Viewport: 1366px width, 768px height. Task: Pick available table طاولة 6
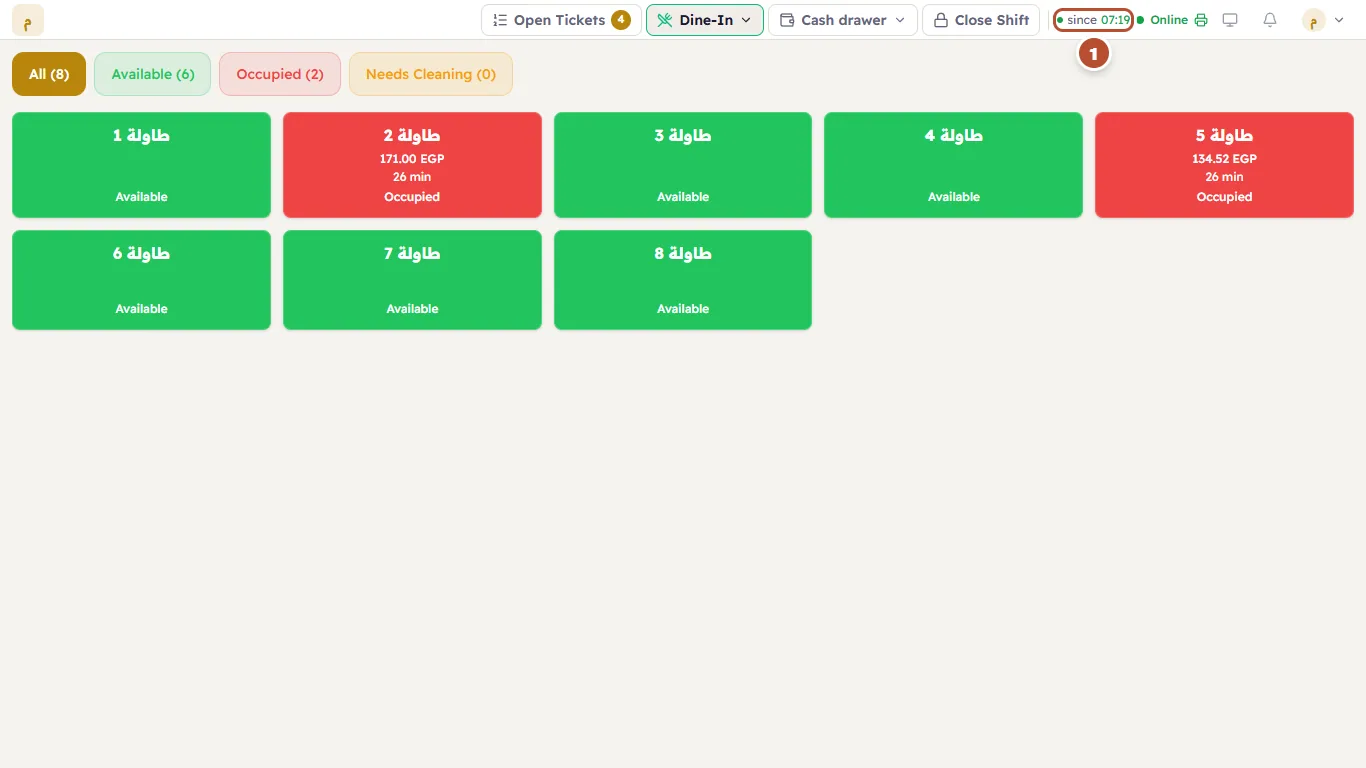tap(141, 280)
